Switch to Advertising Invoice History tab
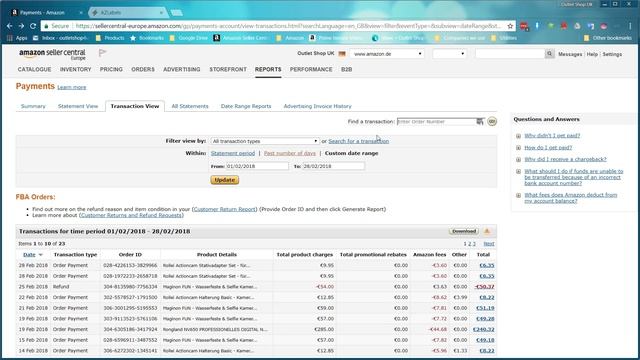This screenshot has height=360, width=640. 317,106
